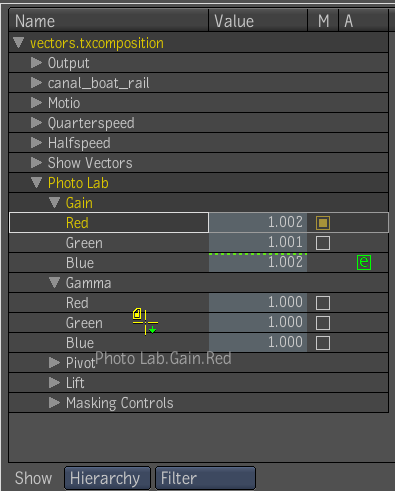Select the Show Vectors tree item
Viewport: 395px width, 491px height.
pyautogui.click(x=90, y=163)
